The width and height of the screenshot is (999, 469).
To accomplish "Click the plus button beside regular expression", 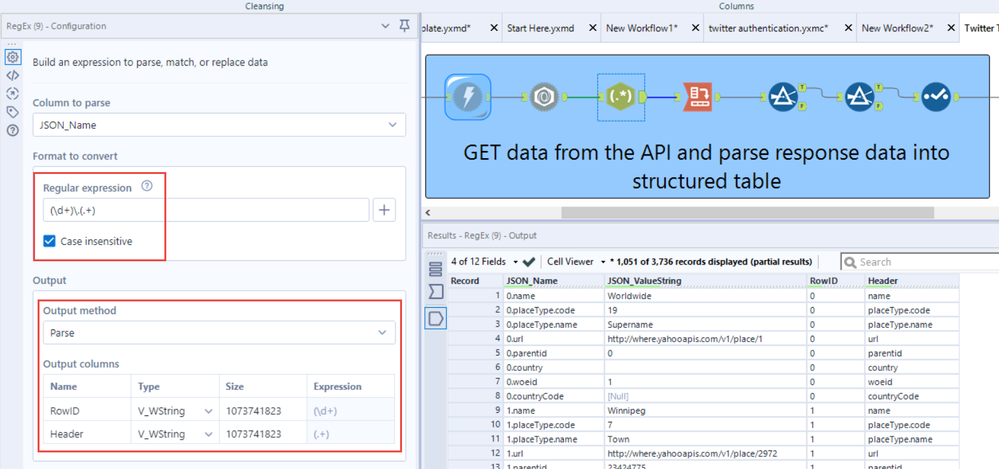I will coord(384,210).
